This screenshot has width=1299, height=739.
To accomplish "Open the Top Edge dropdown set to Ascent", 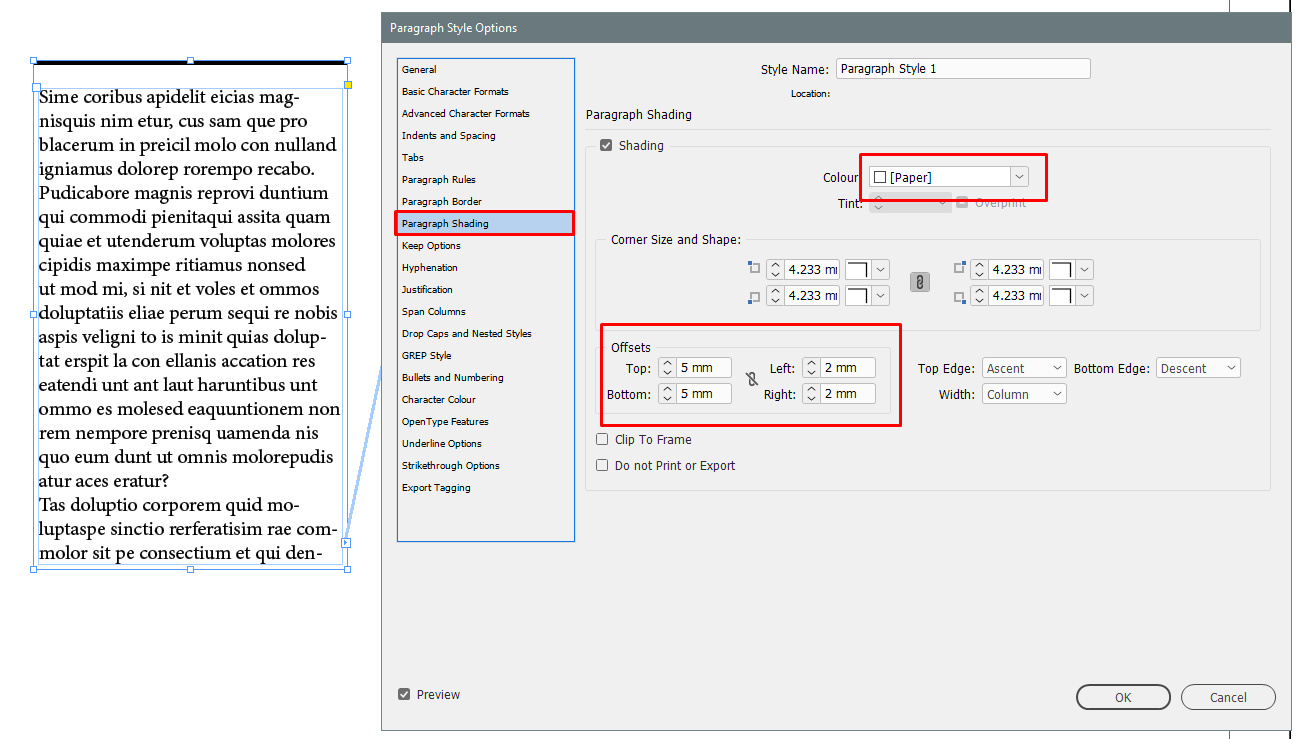I will pos(1024,368).
